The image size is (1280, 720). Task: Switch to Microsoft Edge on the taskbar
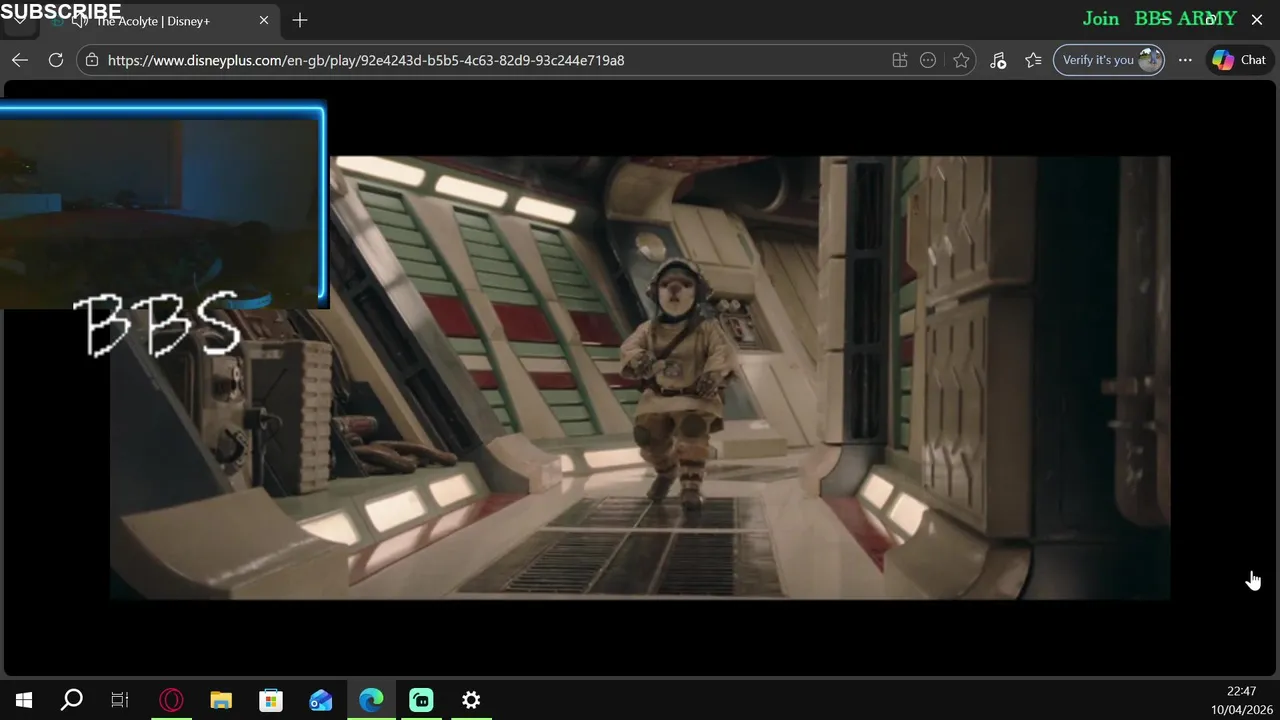371,700
